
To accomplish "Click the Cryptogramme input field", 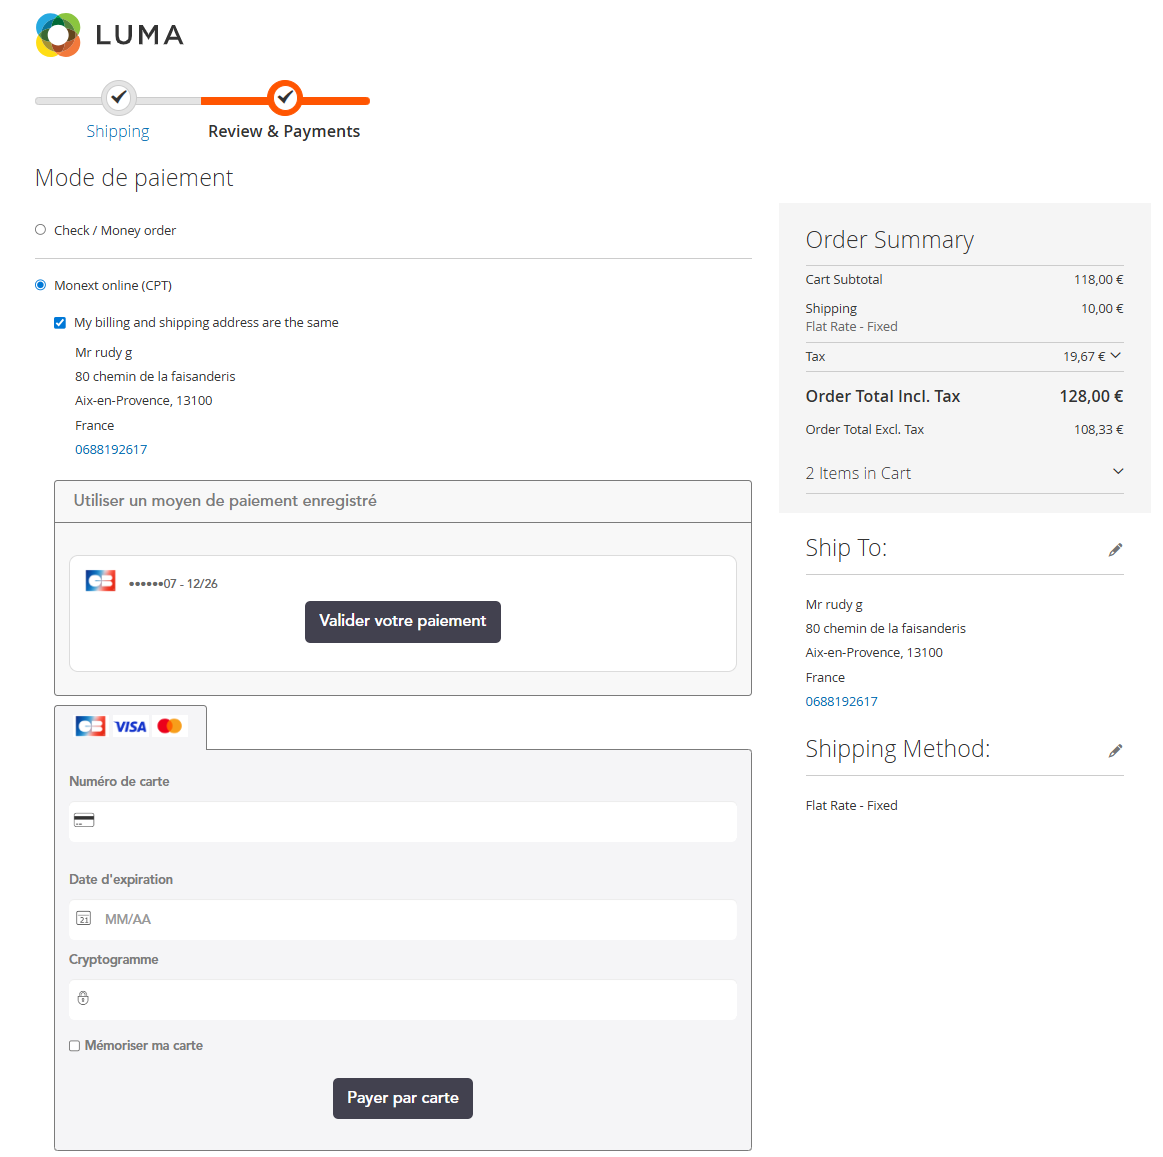I will pos(410,999).
